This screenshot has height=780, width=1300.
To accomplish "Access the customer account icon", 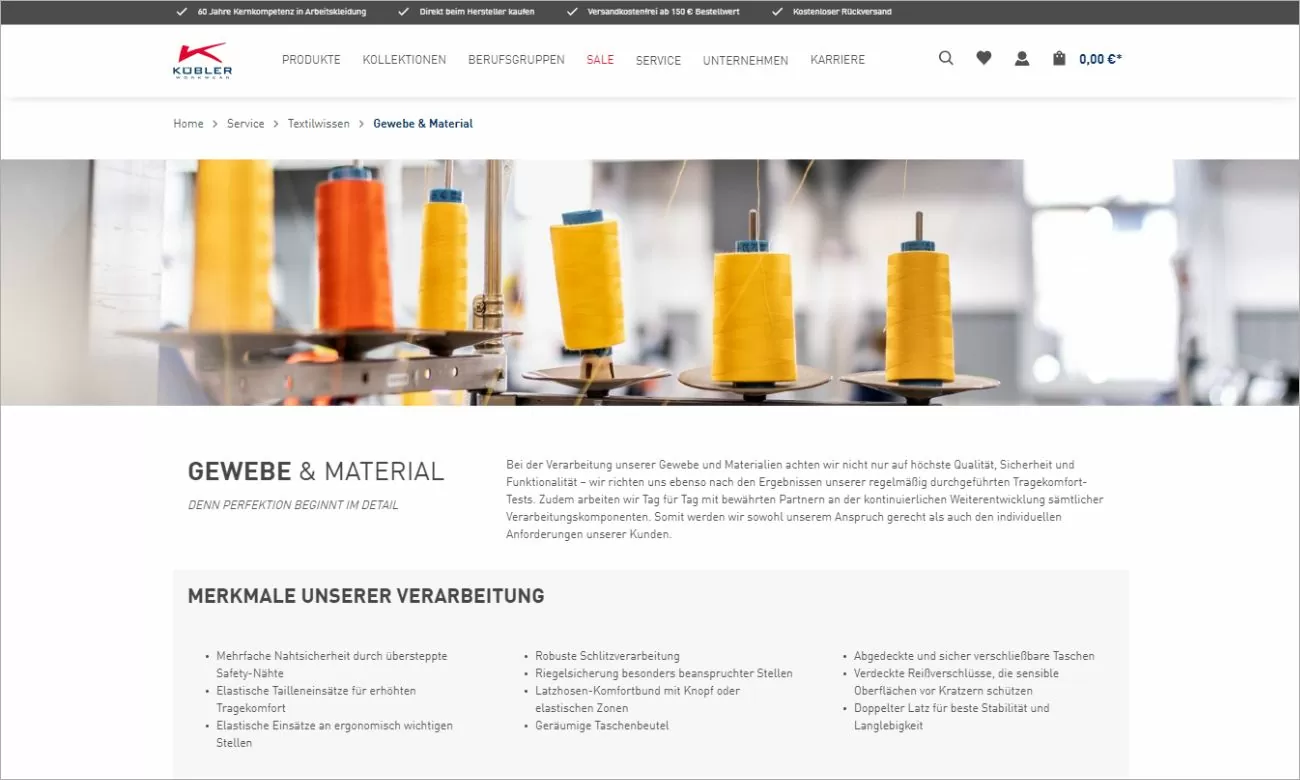I will (1021, 58).
